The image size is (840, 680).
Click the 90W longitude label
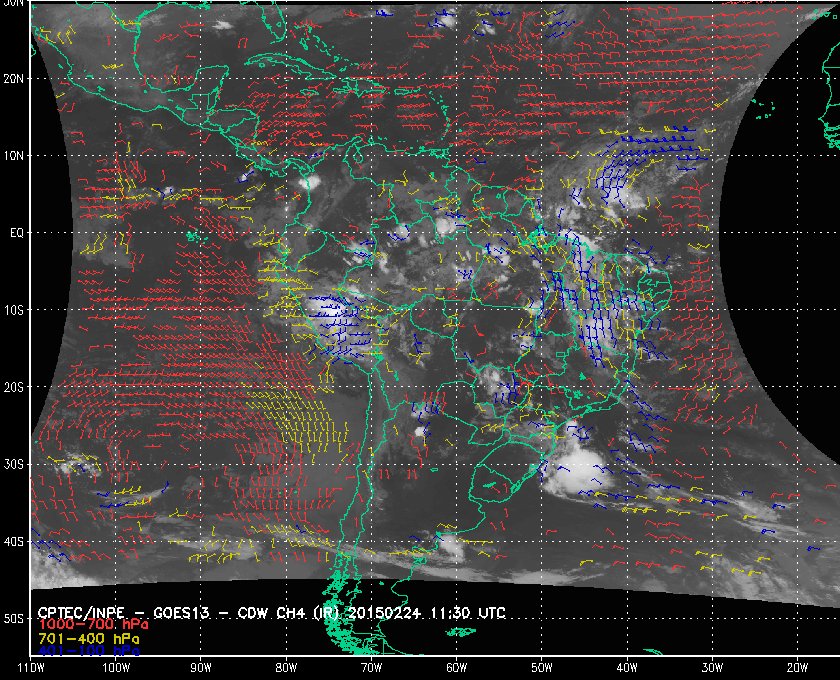[x=201, y=668]
